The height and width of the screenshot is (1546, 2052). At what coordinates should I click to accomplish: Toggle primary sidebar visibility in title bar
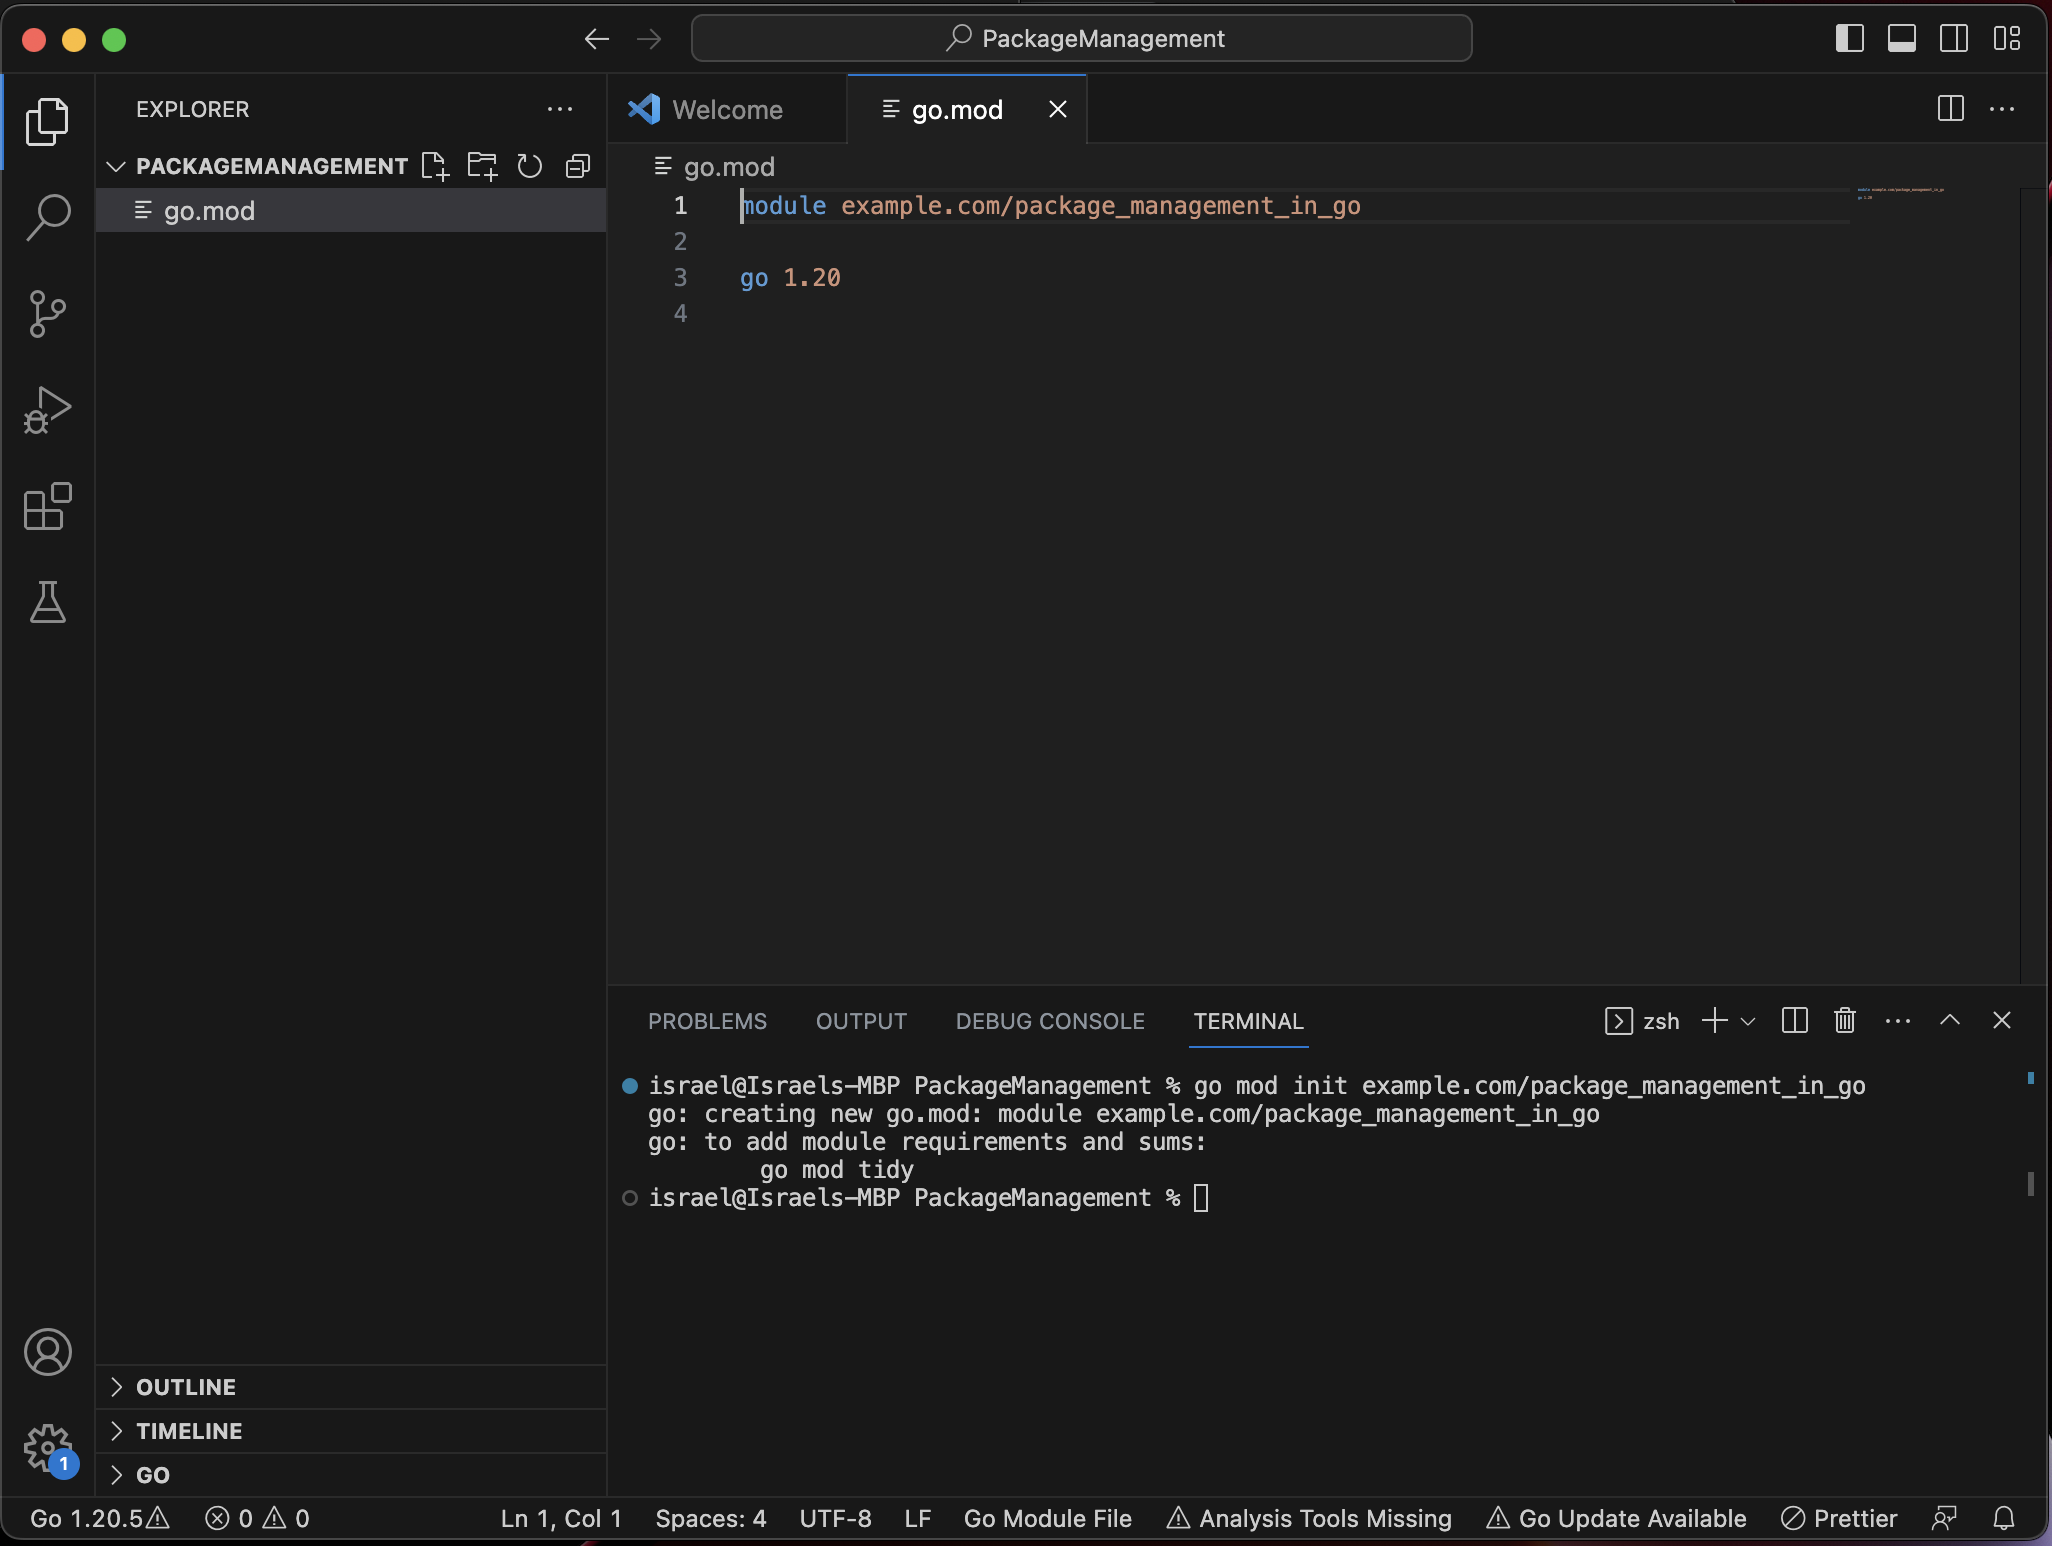pos(1850,39)
